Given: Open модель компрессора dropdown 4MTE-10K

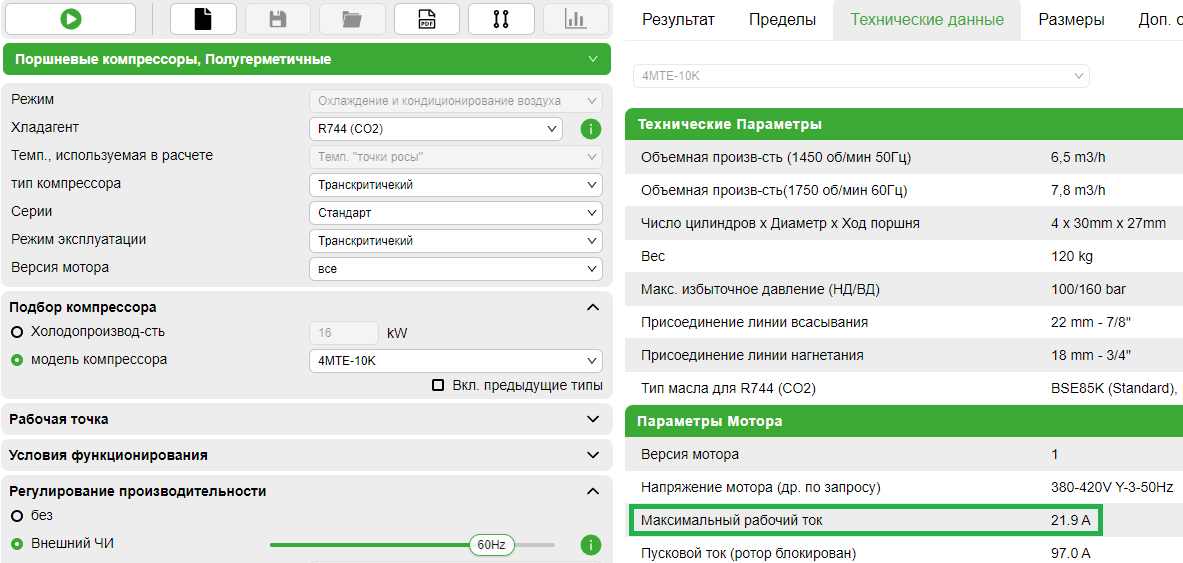Looking at the screenshot, I should (456, 361).
